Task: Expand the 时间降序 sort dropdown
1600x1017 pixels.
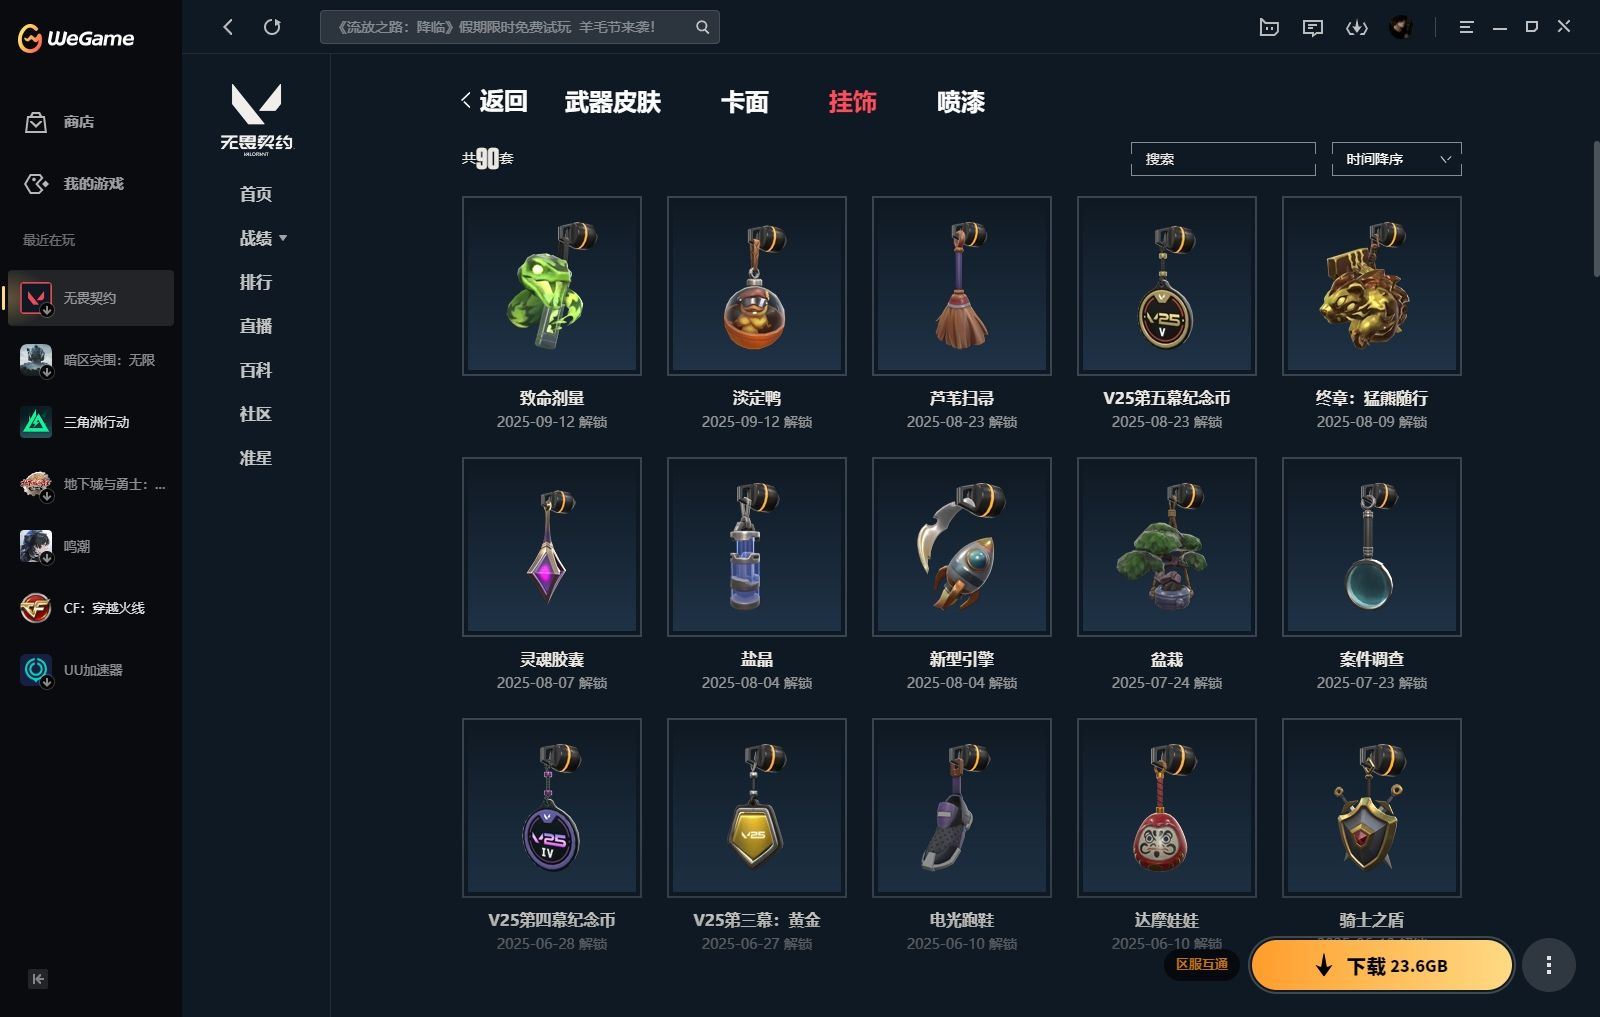Action: click(1396, 159)
